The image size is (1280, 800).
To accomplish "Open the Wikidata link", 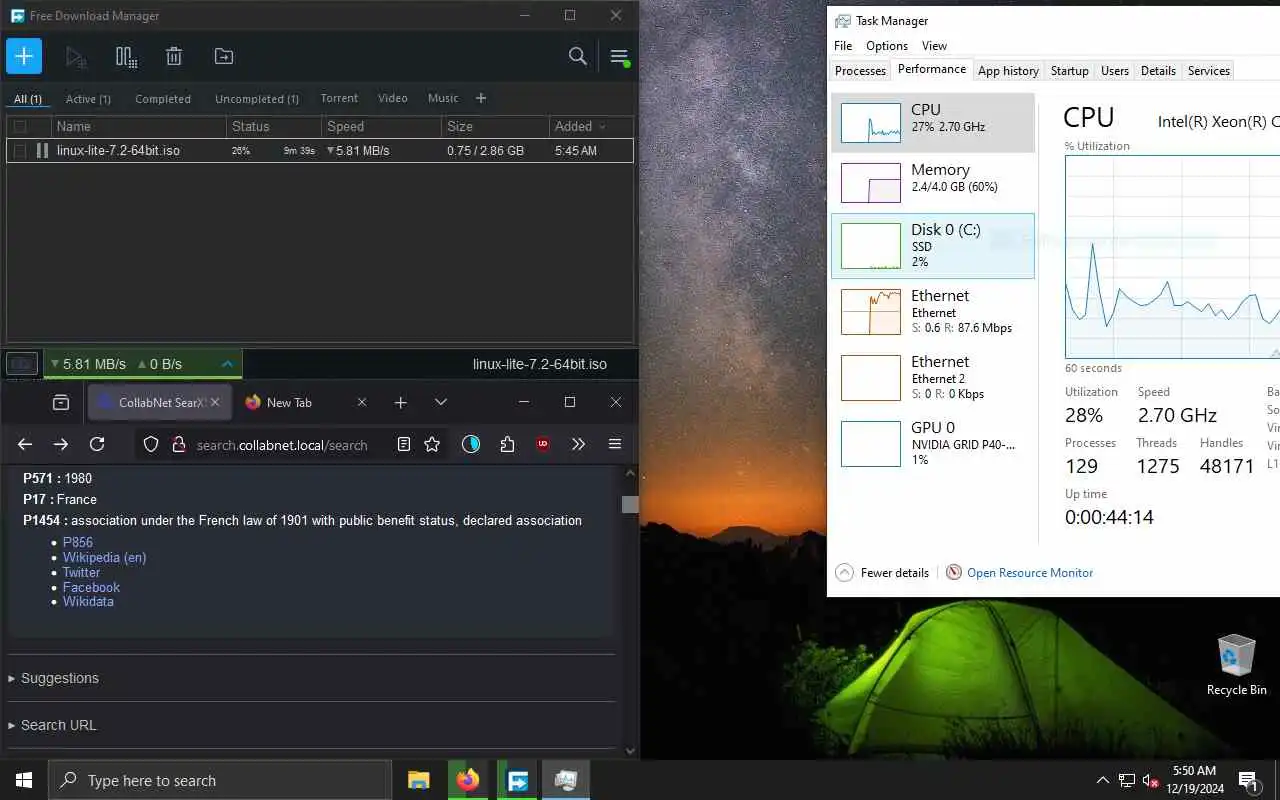I will pos(88,601).
